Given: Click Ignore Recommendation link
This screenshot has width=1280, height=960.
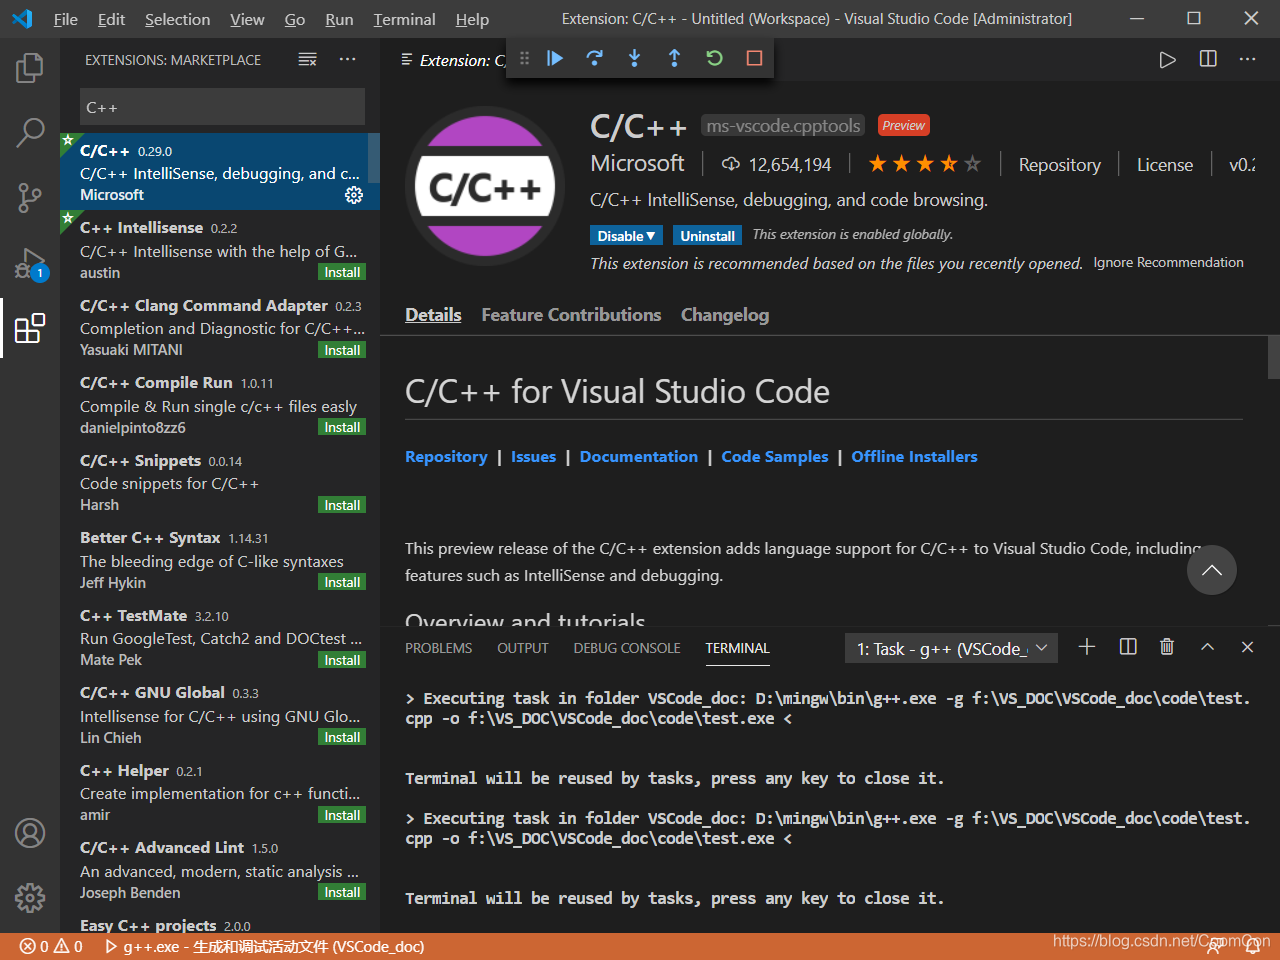Looking at the screenshot, I should tap(1168, 262).
